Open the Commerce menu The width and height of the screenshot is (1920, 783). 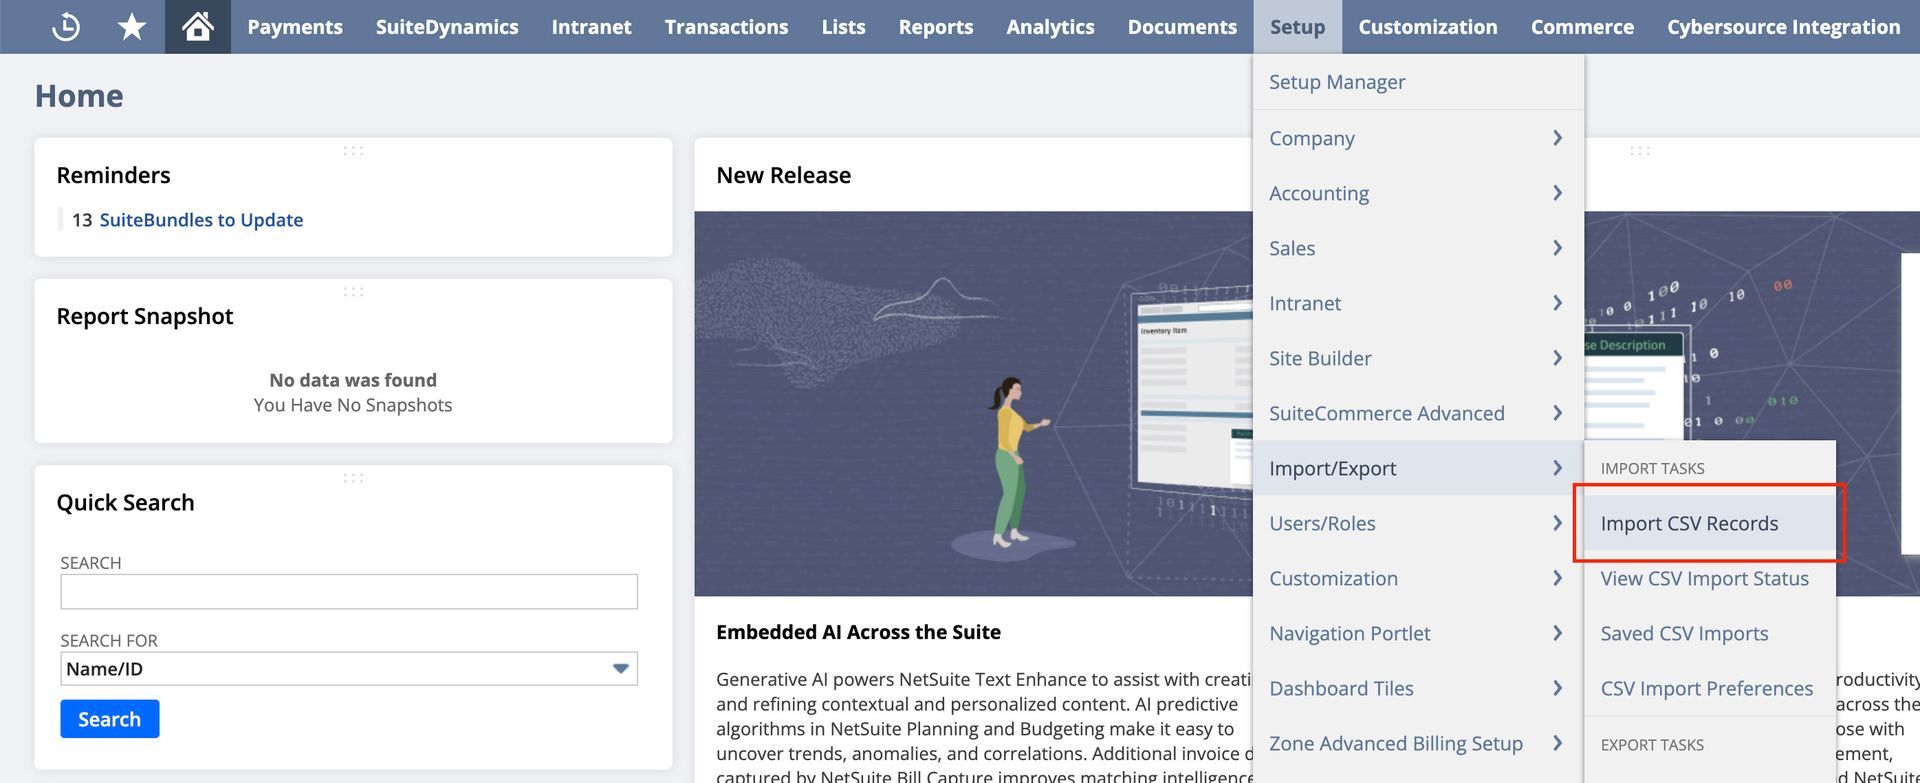click(x=1582, y=27)
